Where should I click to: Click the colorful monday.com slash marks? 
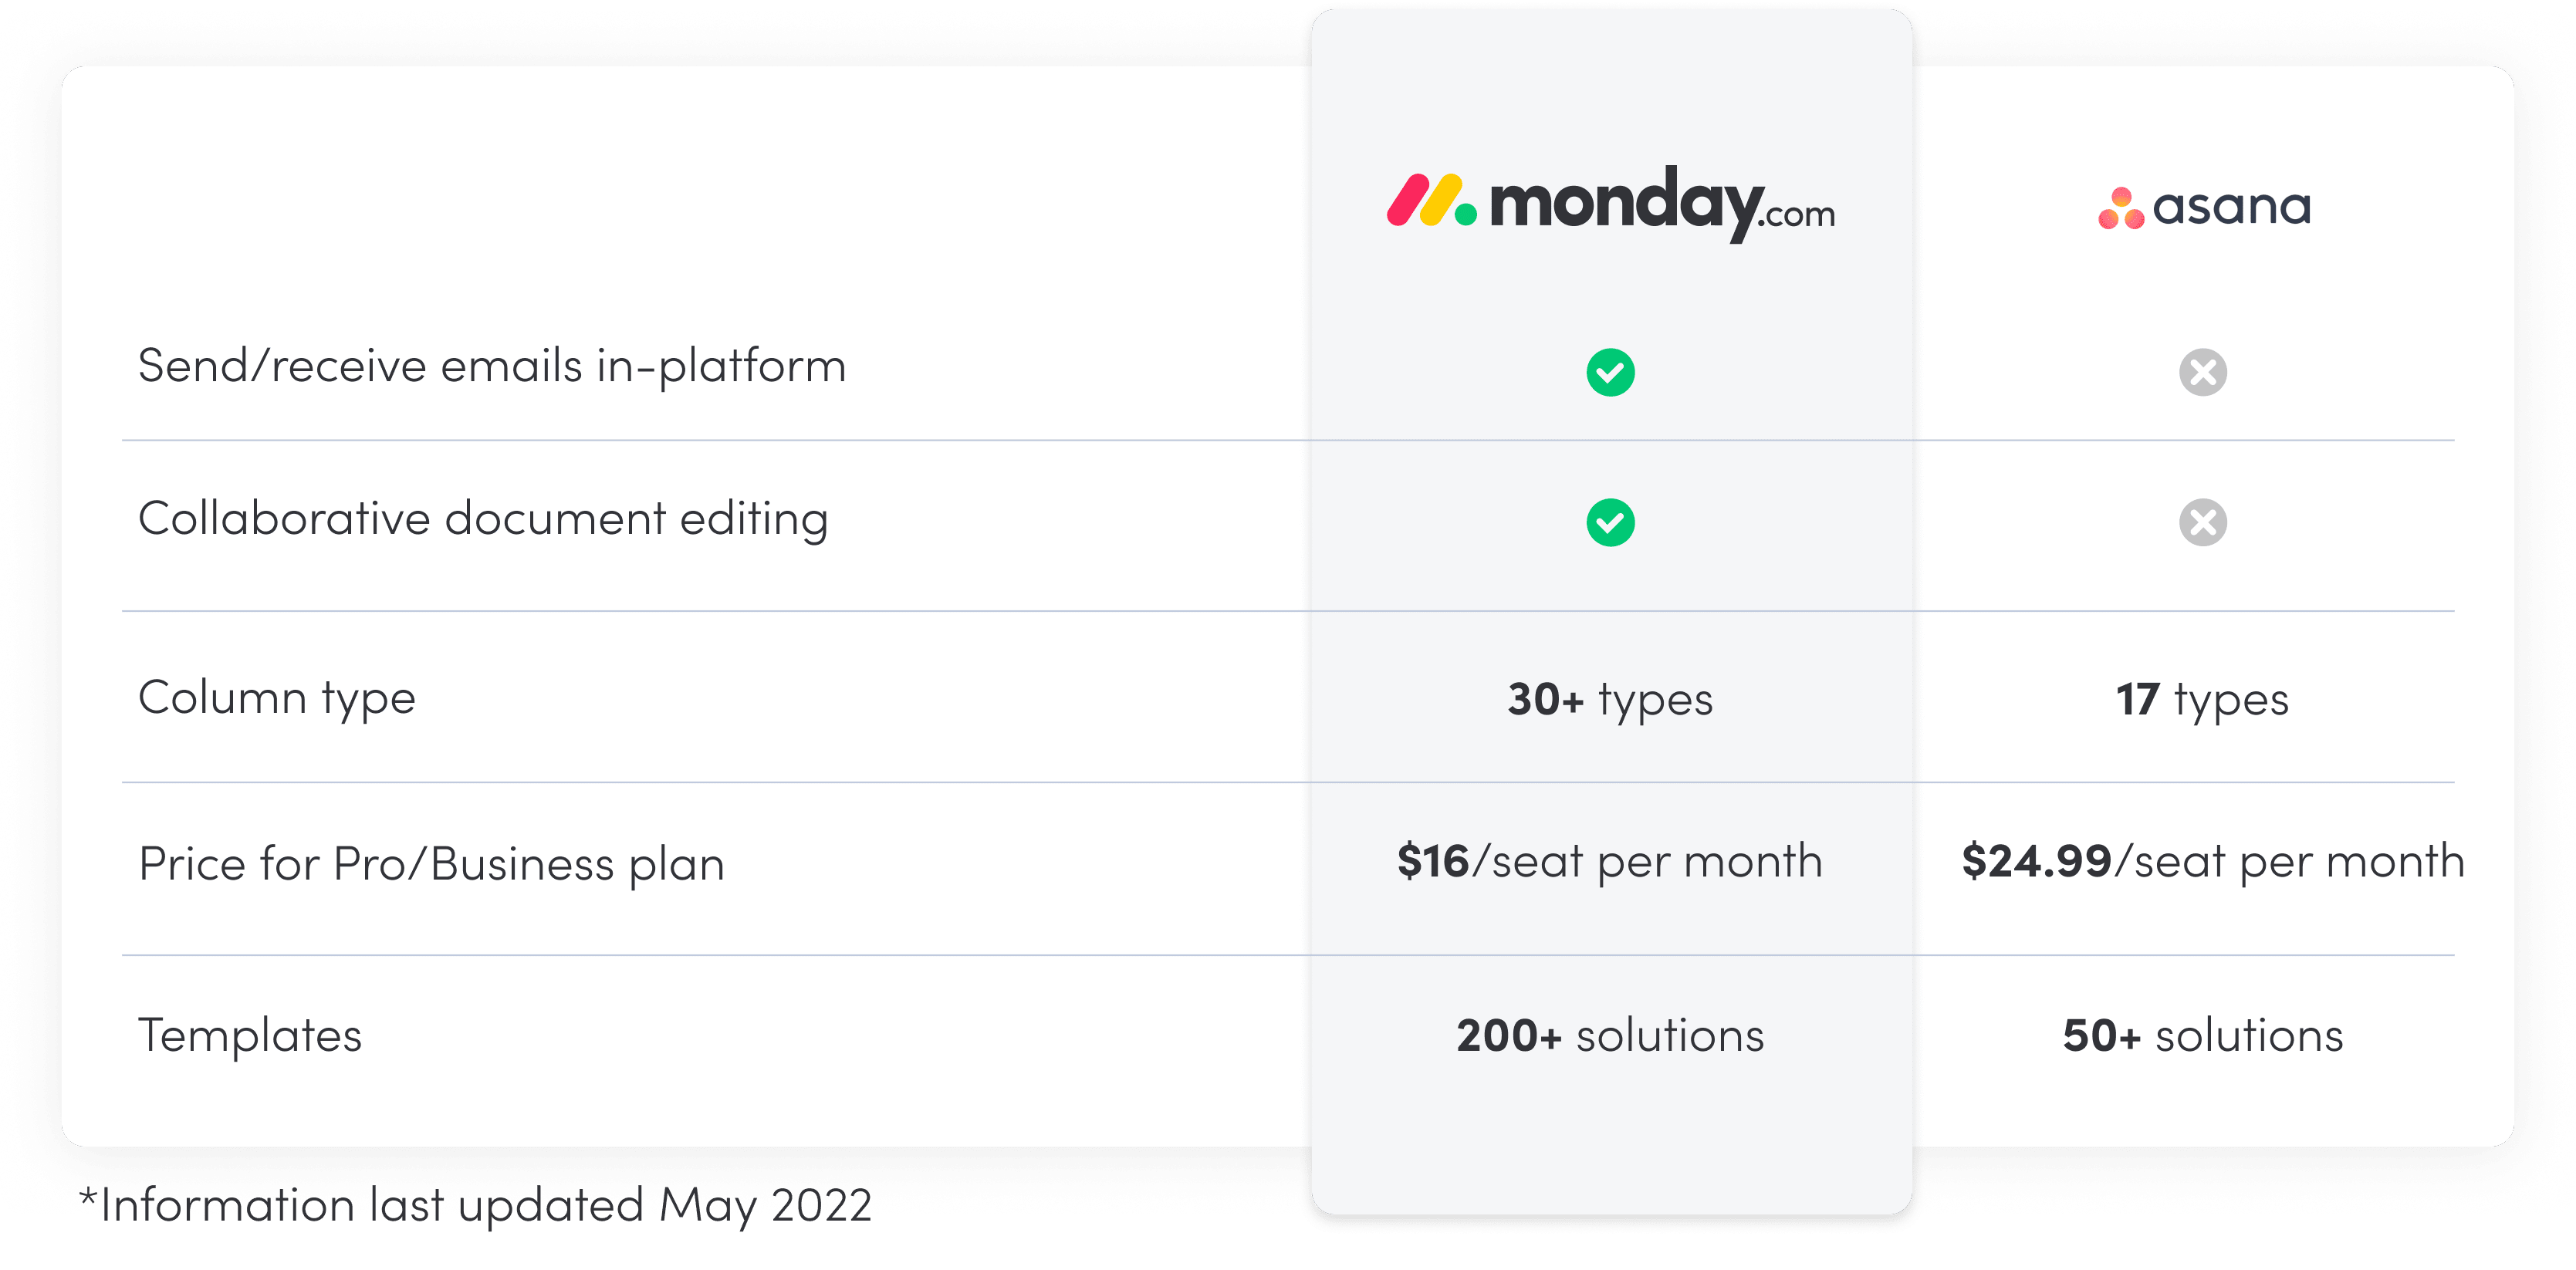(x=1431, y=200)
